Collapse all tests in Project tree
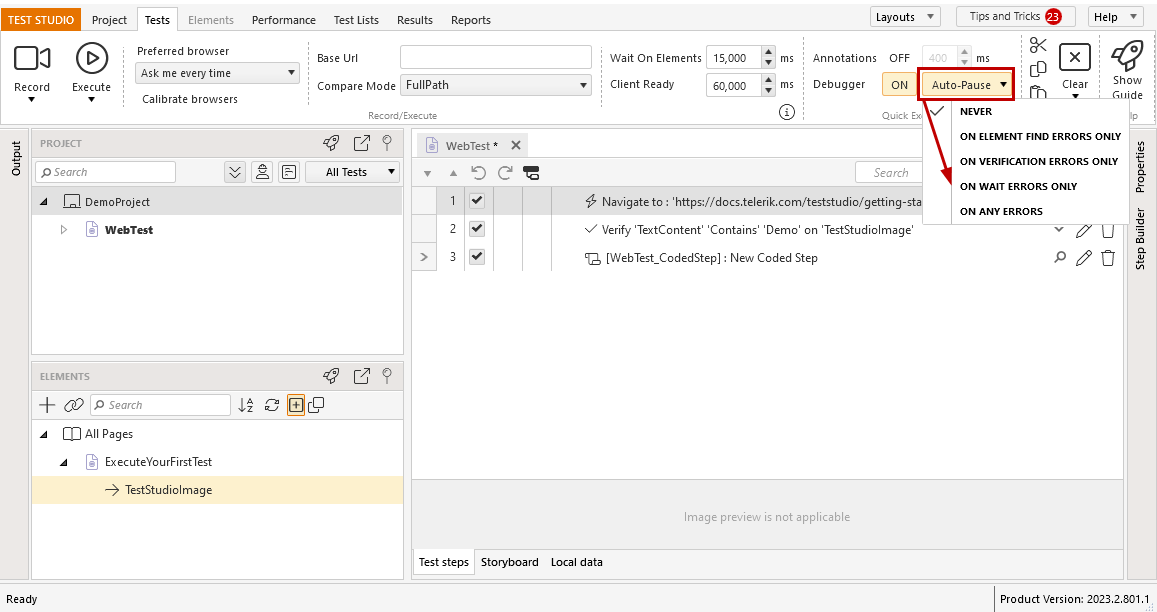1157x612 pixels. click(235, 172)
